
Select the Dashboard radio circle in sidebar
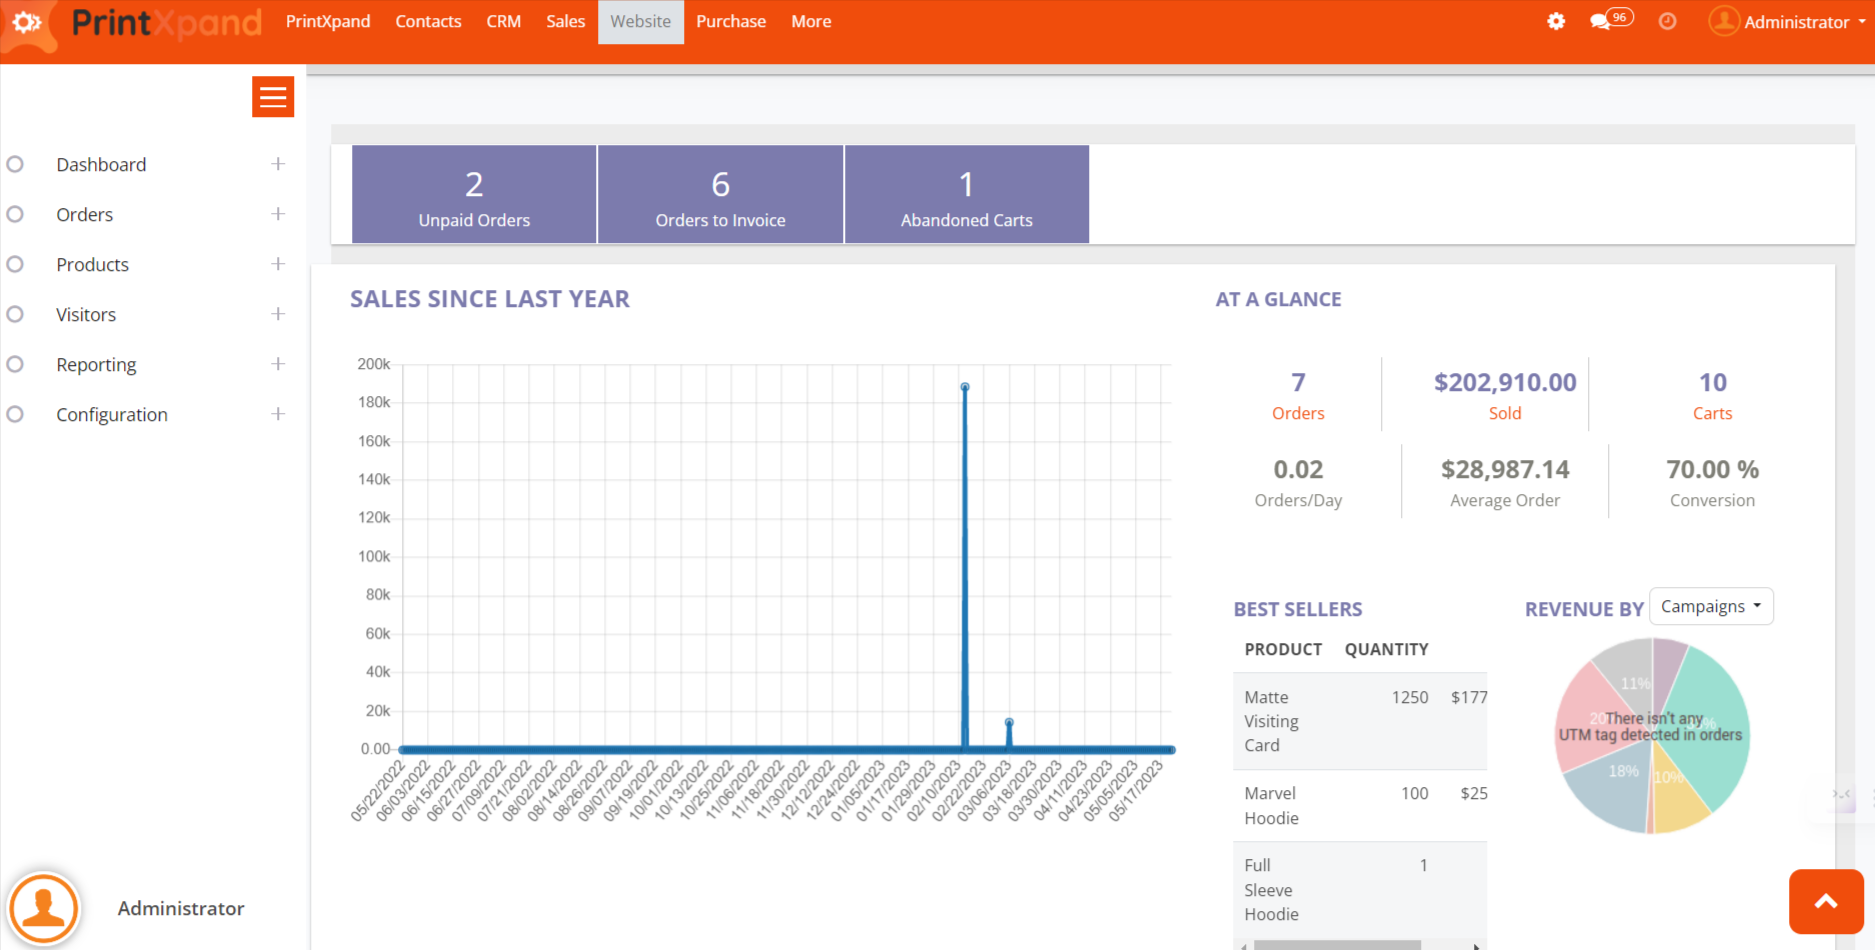tap(15, 164)
